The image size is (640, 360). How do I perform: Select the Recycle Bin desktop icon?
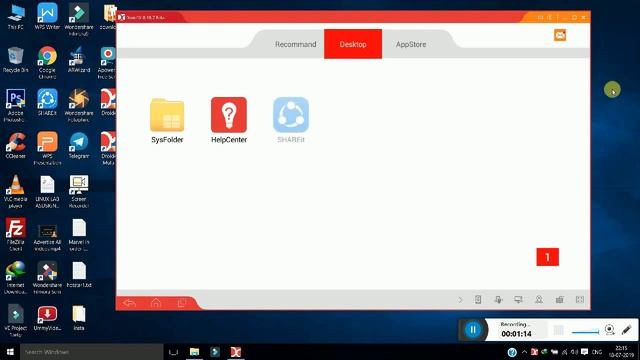(x=16, y=60)
